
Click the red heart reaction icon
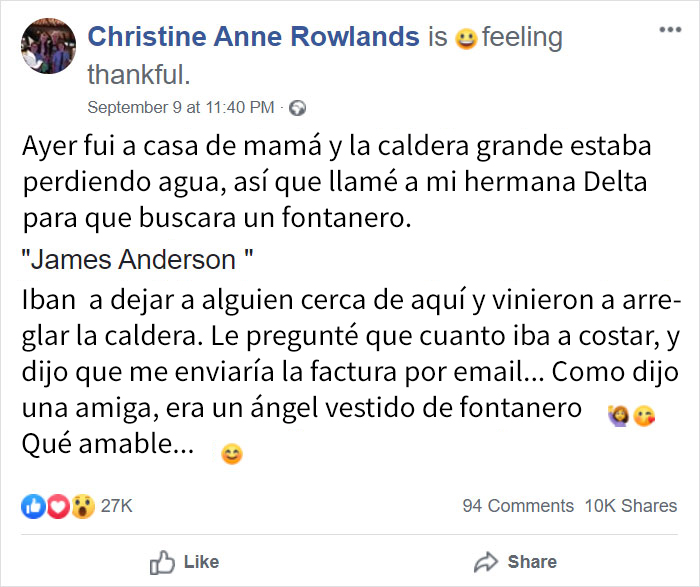click(58, 506)
